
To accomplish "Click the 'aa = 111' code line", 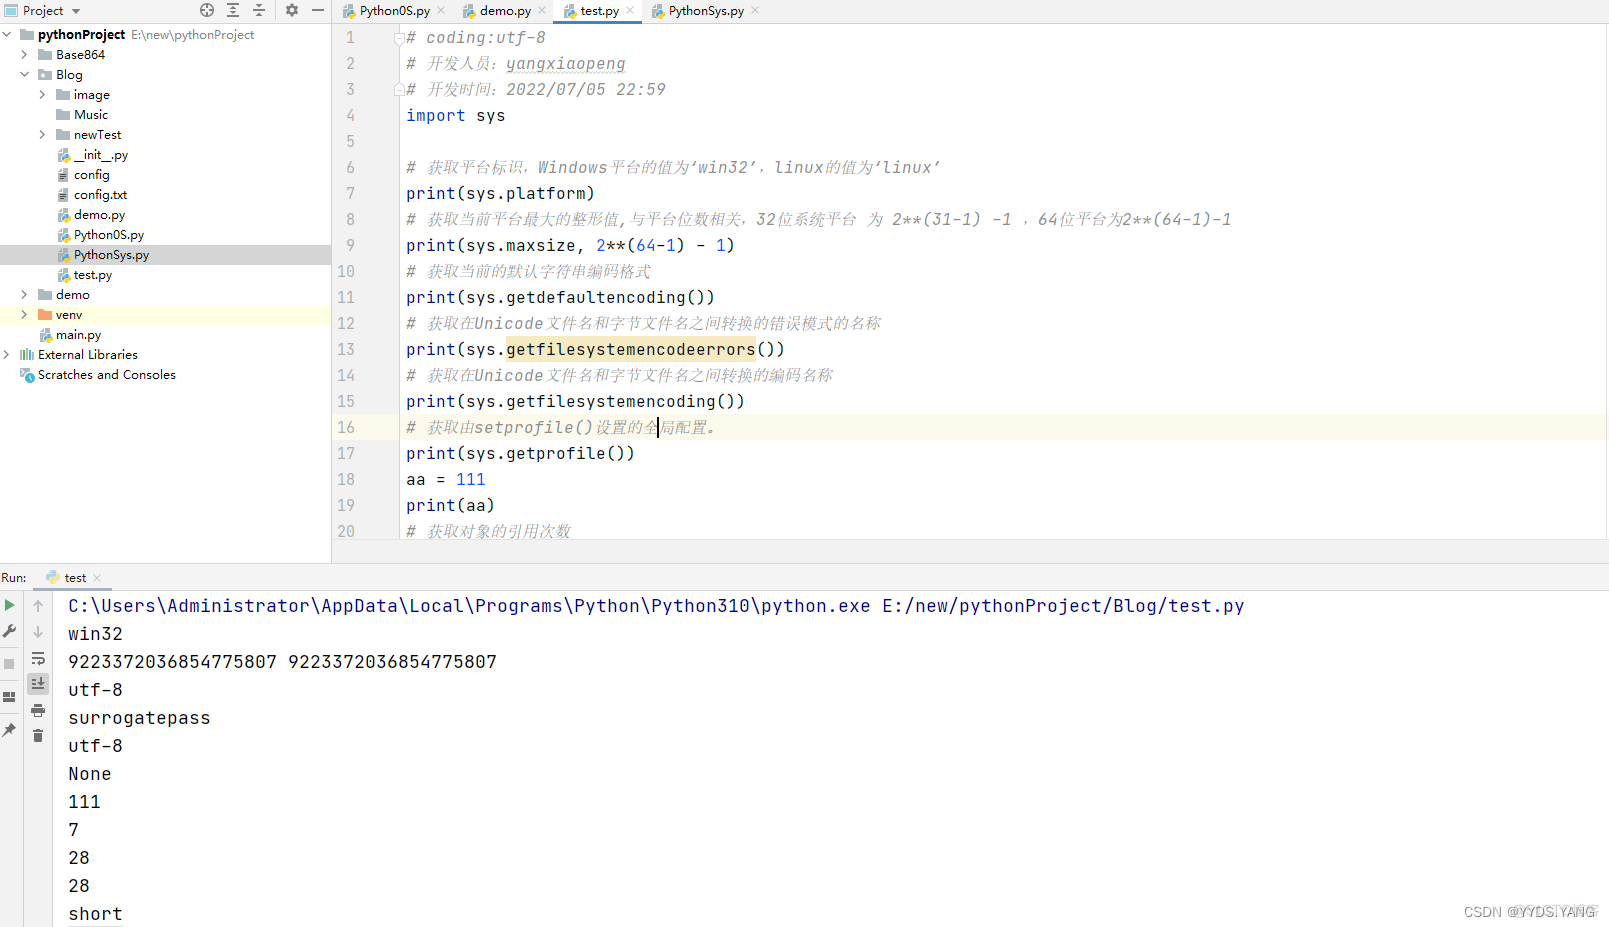I will (445, 479).
